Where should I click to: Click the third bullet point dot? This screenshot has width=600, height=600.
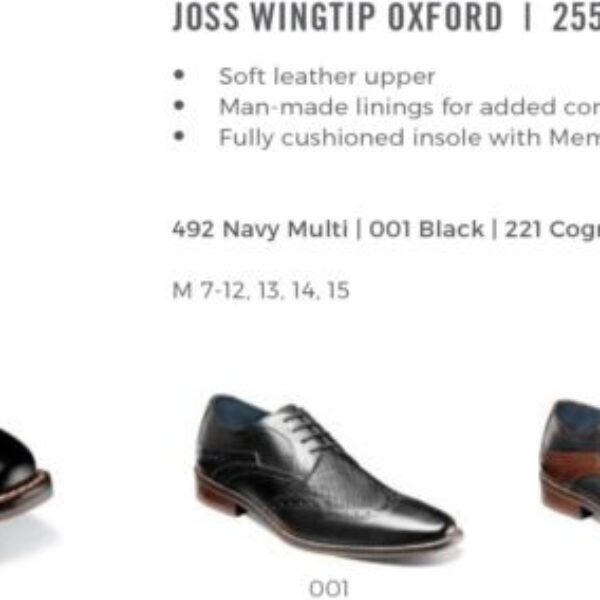(x=179, y=136)
